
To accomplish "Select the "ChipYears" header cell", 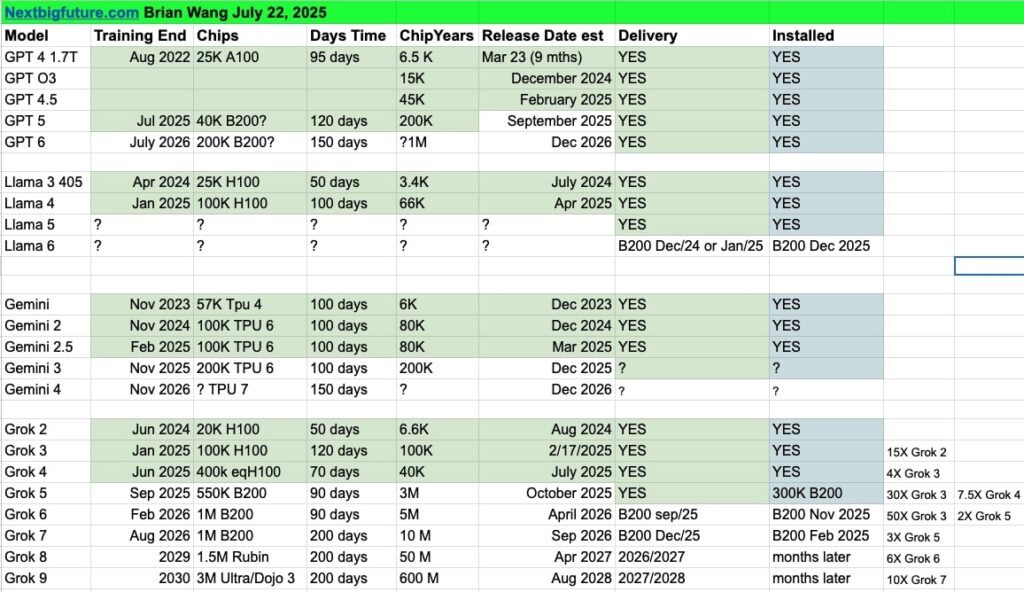I will click(x=438, y=35).
